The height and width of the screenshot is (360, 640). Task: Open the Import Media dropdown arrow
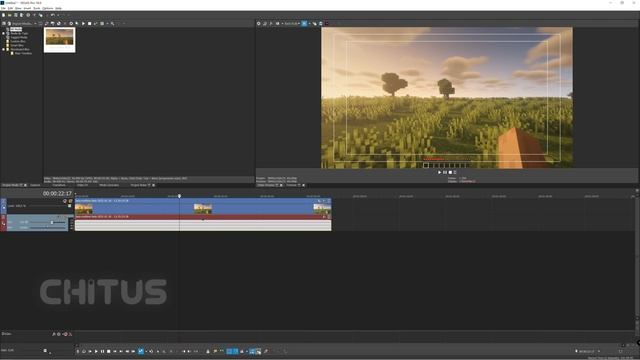pyautogui.click(x=35, y=24)
